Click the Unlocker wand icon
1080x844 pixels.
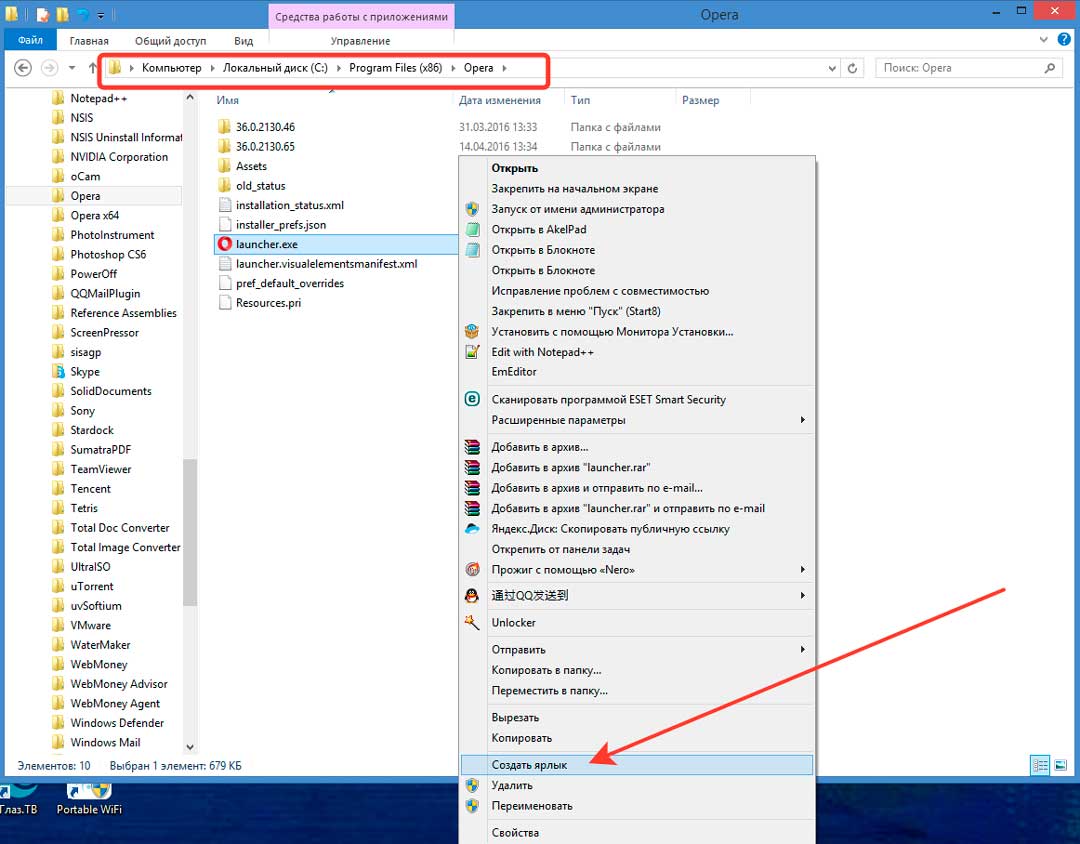pyautogui.click(x=472, y=622)
